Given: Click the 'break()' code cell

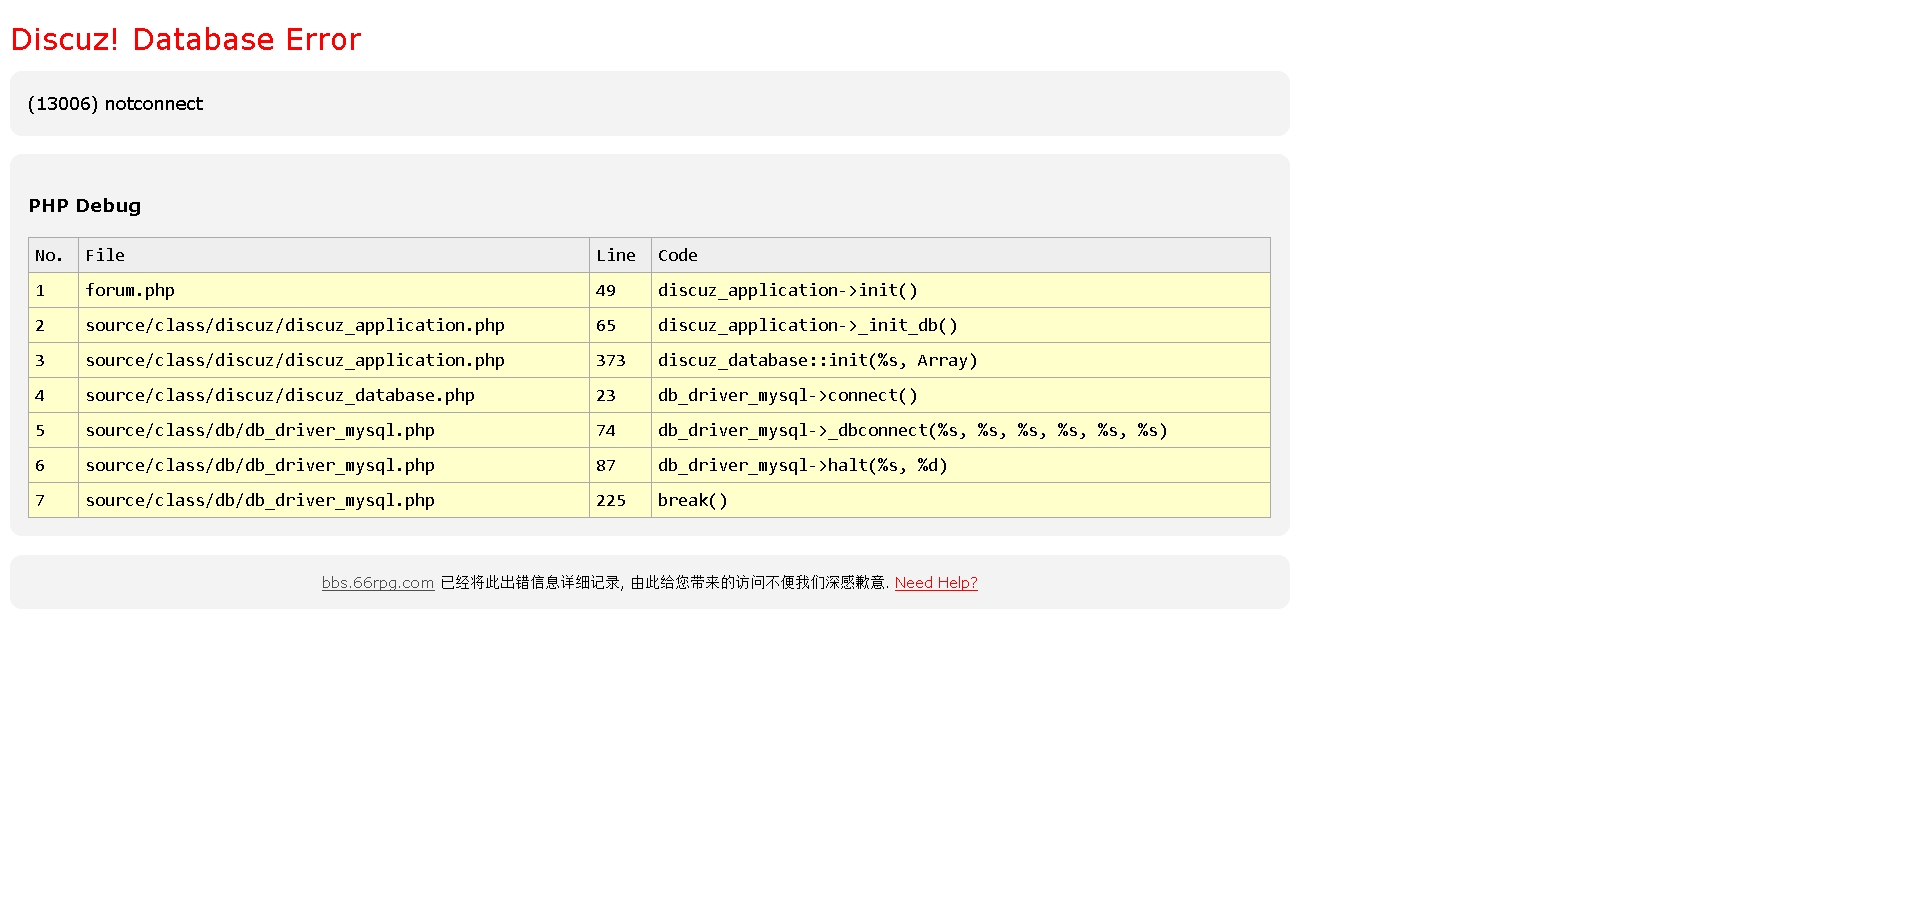Looking at the screenshot, I should [961, 500].
